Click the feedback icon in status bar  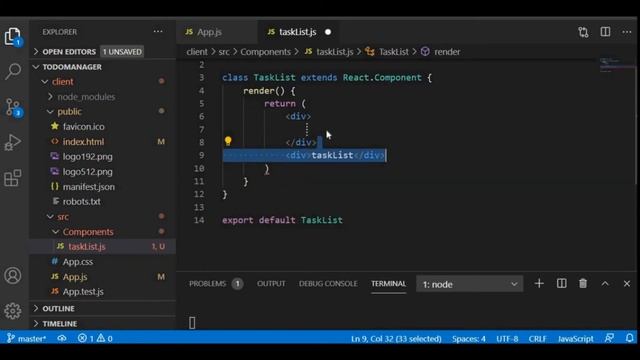click(x=609, y=338)
